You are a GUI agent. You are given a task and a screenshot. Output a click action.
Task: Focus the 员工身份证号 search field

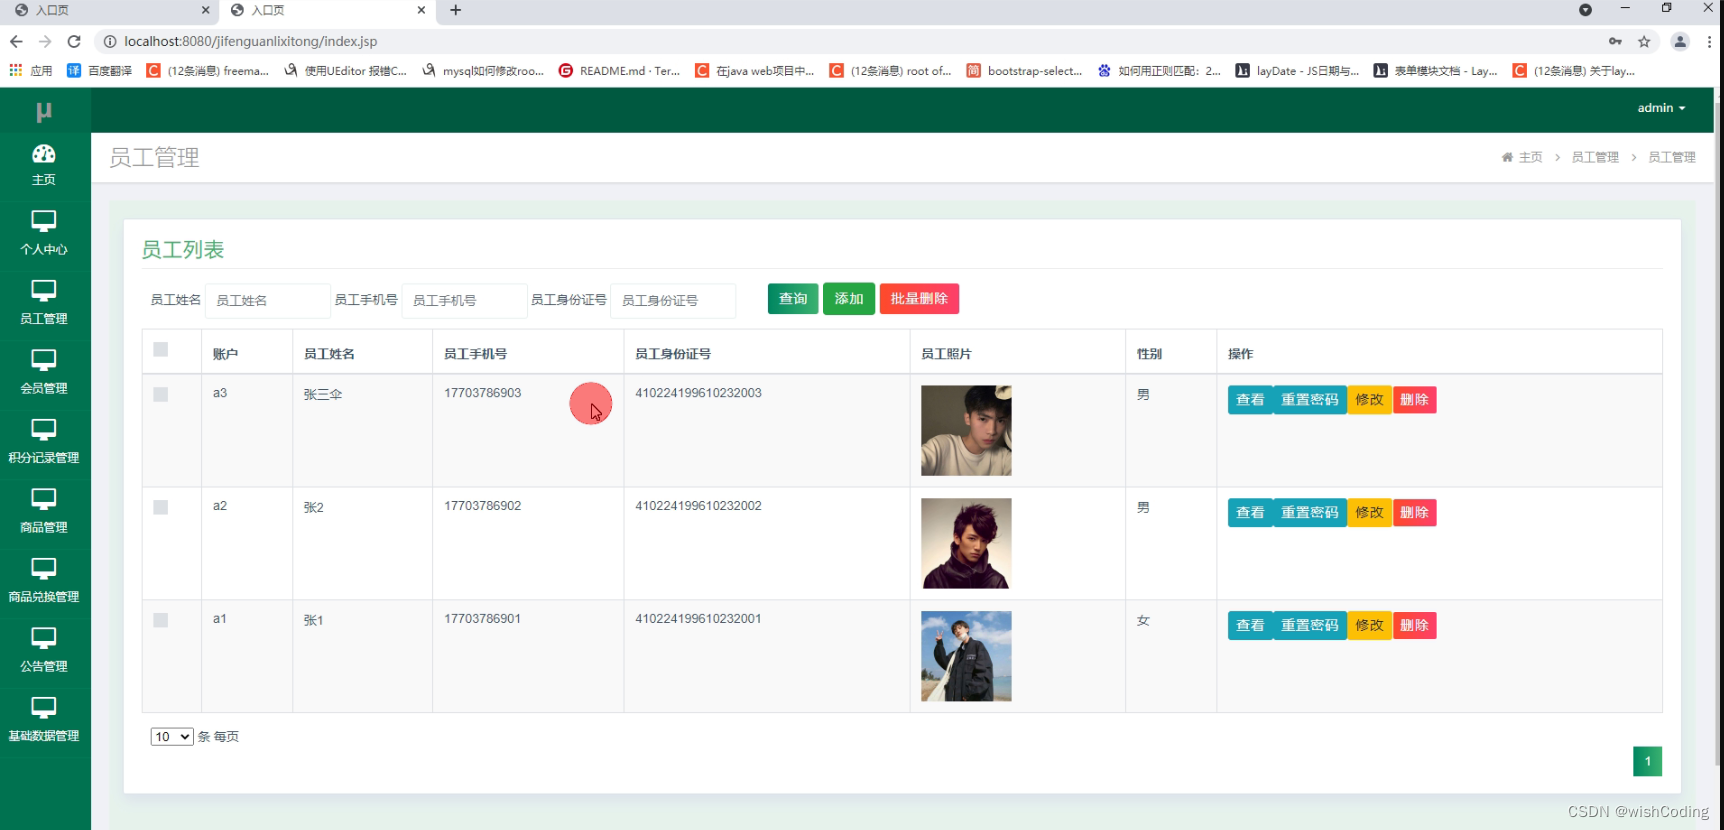coord(673,300)
